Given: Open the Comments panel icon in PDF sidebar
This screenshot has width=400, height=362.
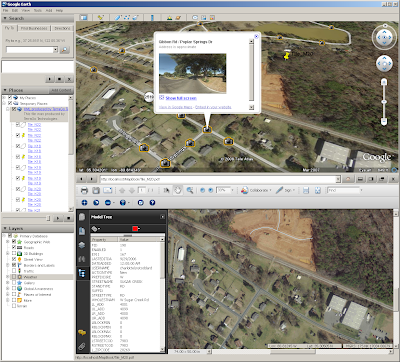Looking at the screenshot, I should click(82, 332).
